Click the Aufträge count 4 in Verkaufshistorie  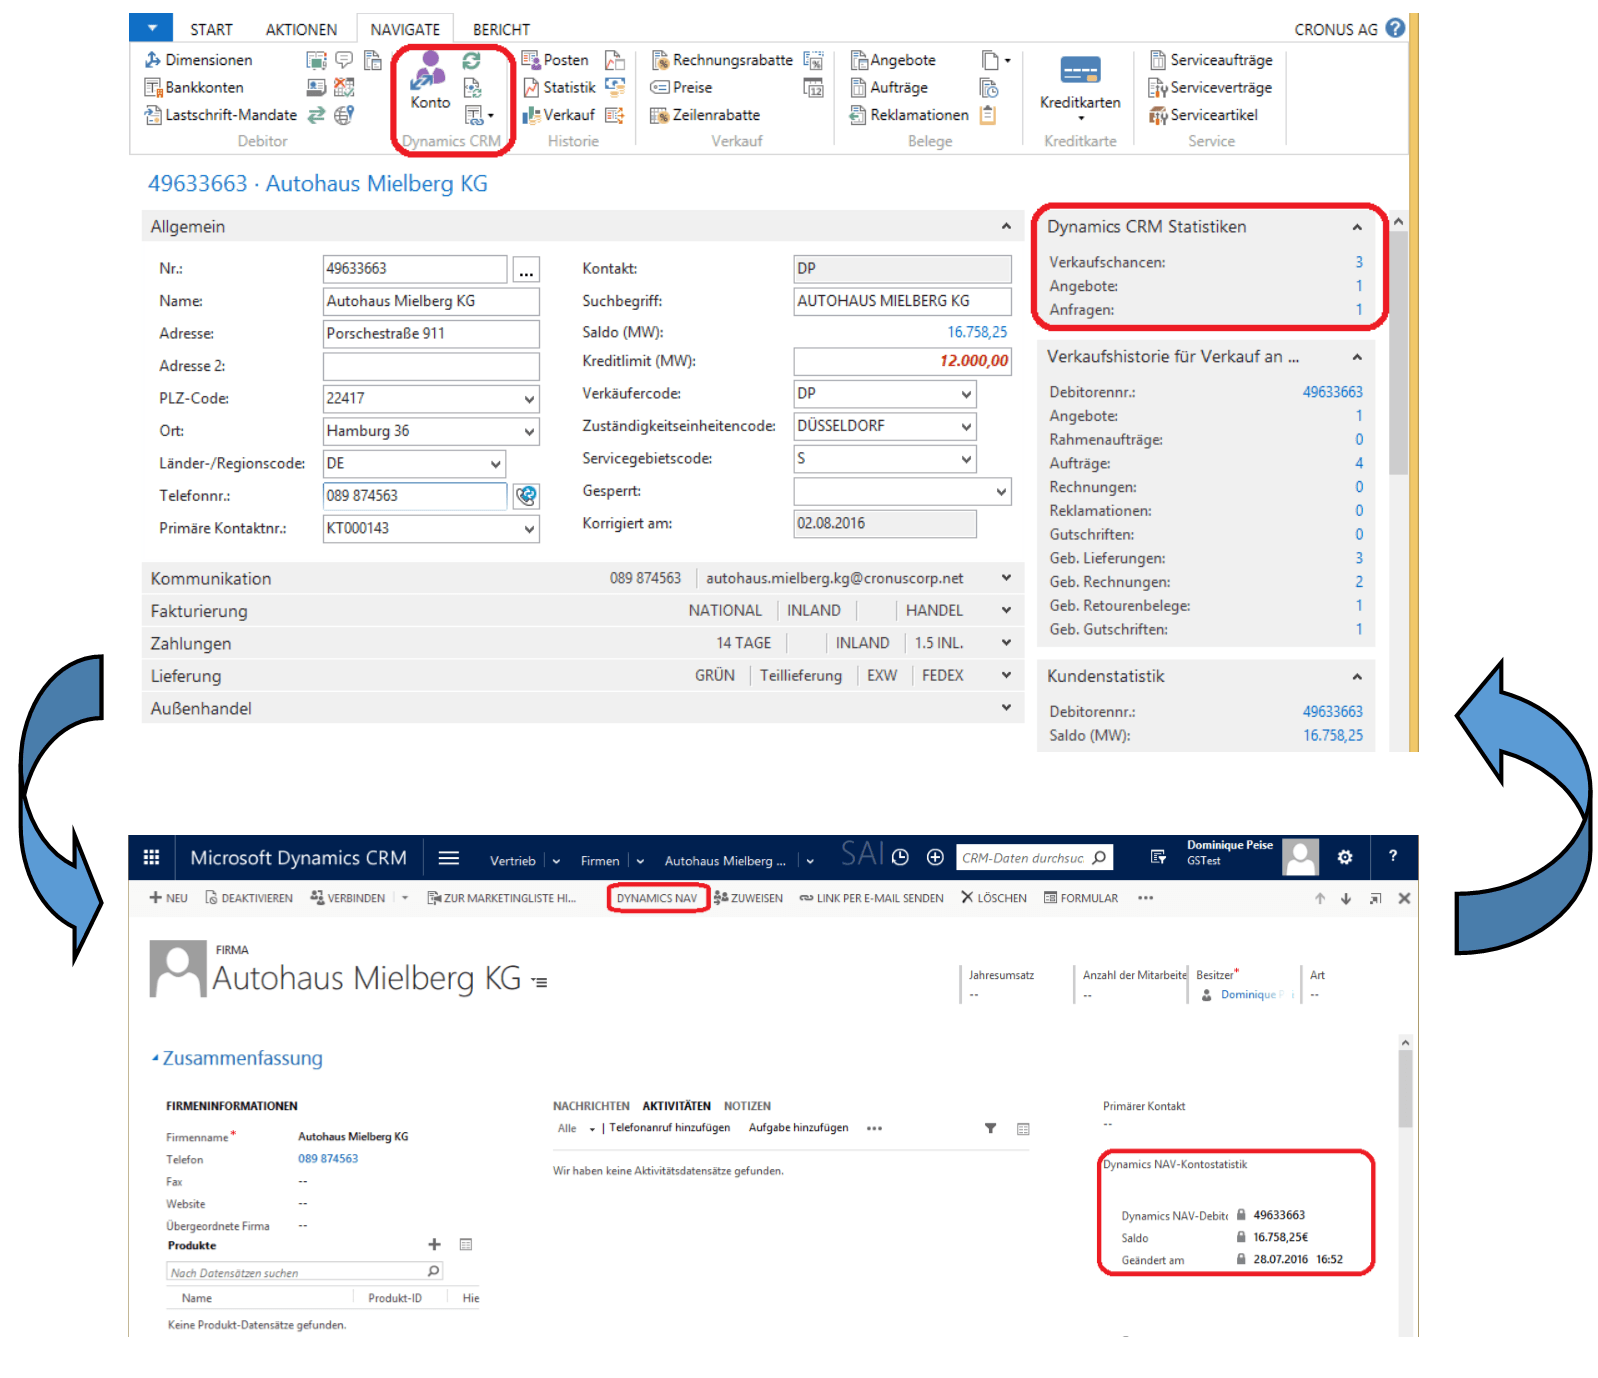(1359, 463)
